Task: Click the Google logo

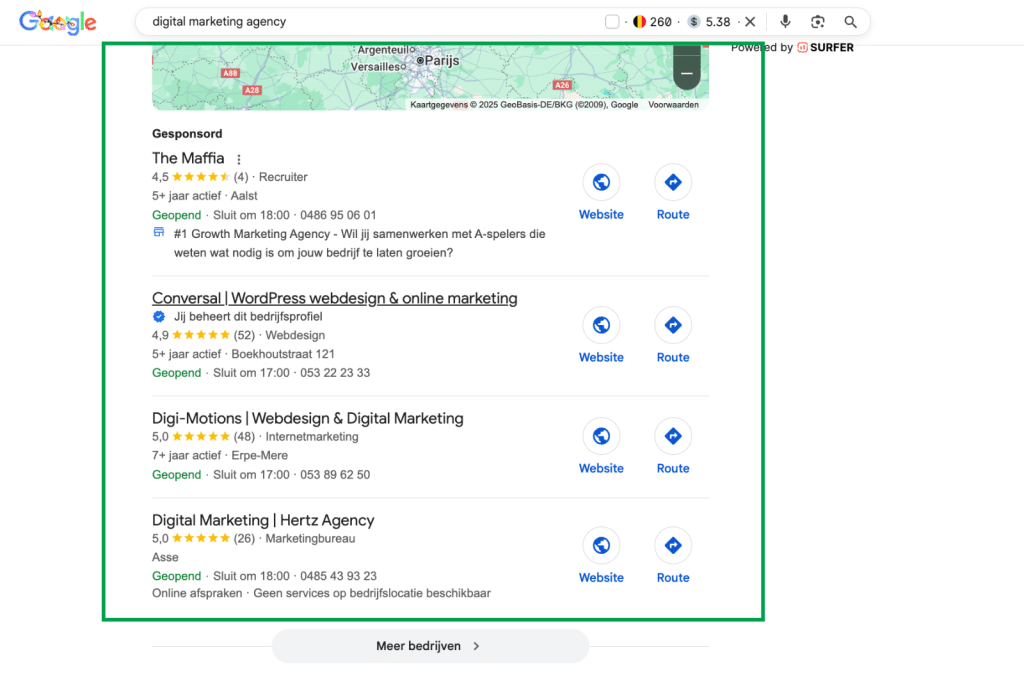Action: (x=58, y=21)
